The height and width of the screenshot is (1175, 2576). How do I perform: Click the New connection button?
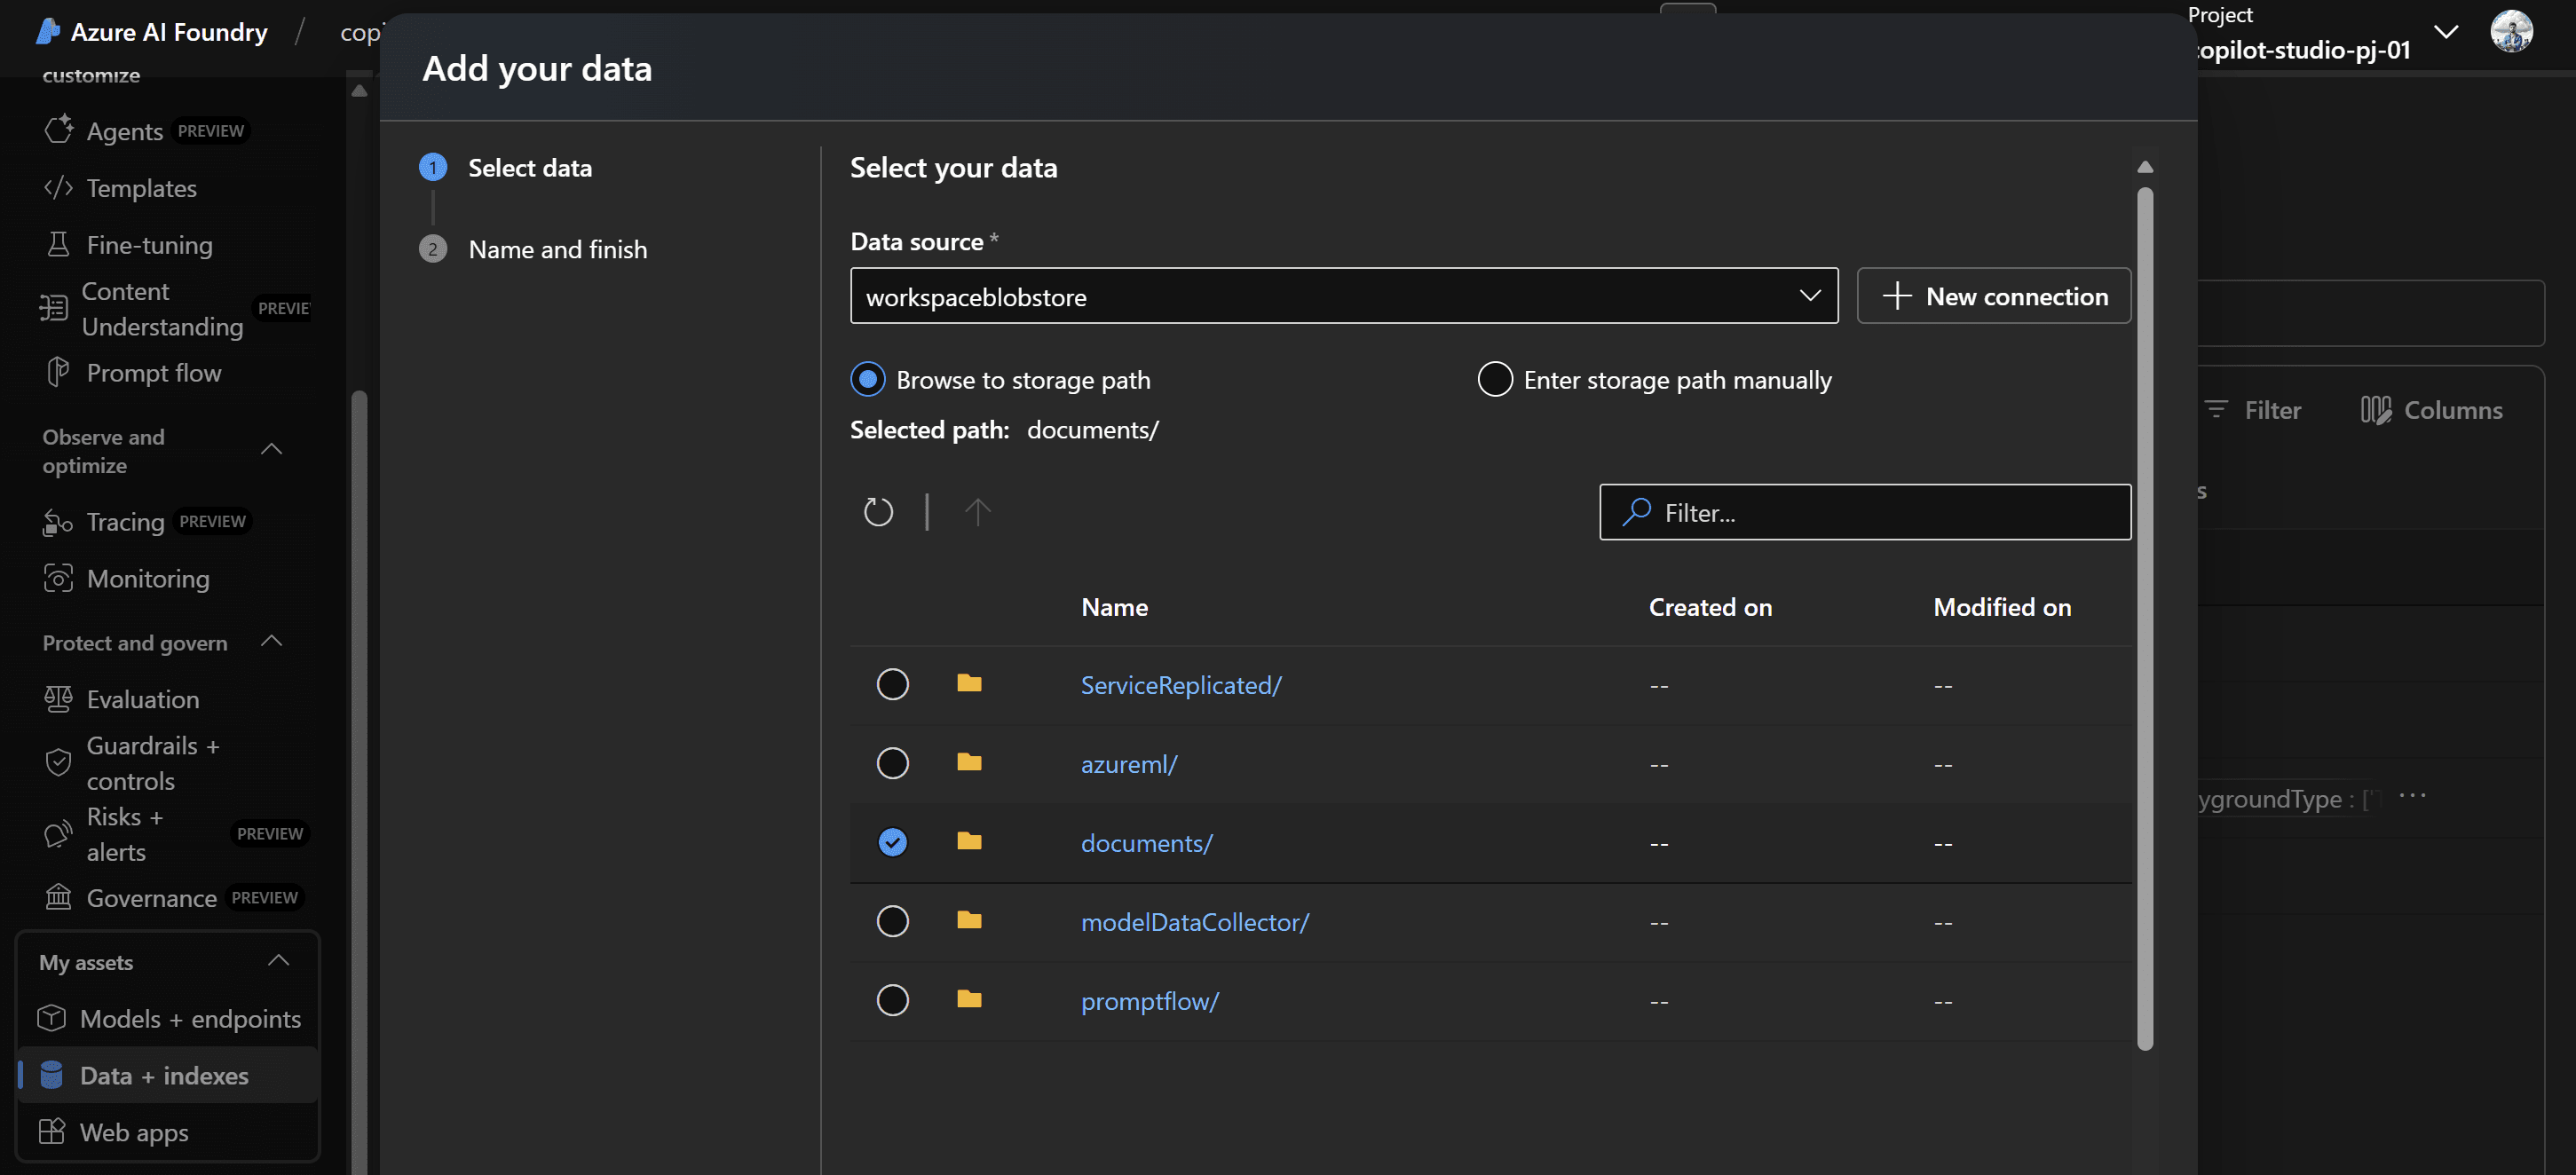(1994, 296)
